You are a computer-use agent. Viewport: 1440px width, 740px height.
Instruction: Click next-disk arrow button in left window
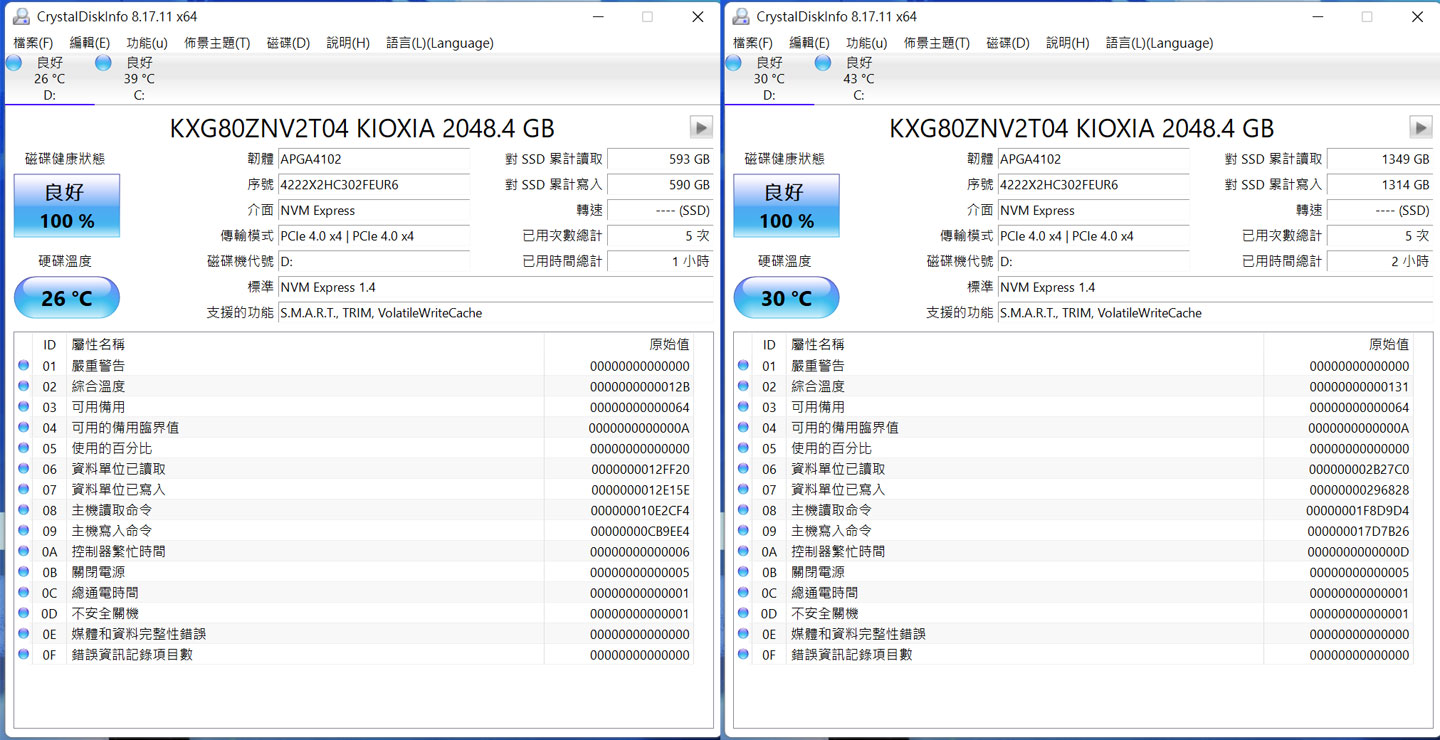(x=701, y=127)
